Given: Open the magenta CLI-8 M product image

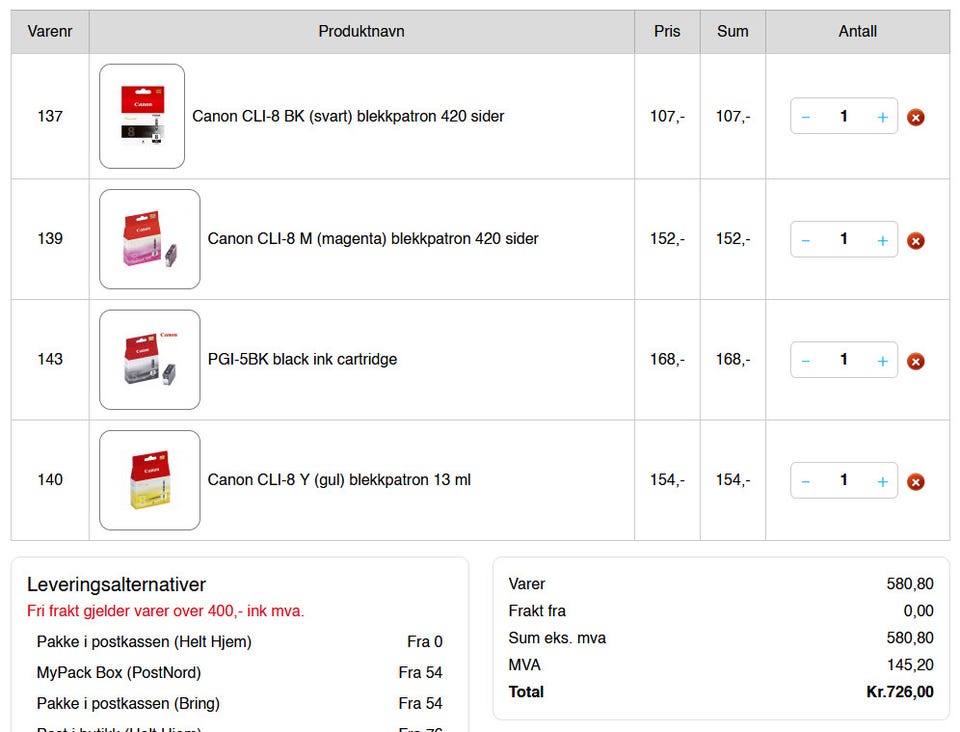Looking at the screenshot, I should click(x=149, y=239).
